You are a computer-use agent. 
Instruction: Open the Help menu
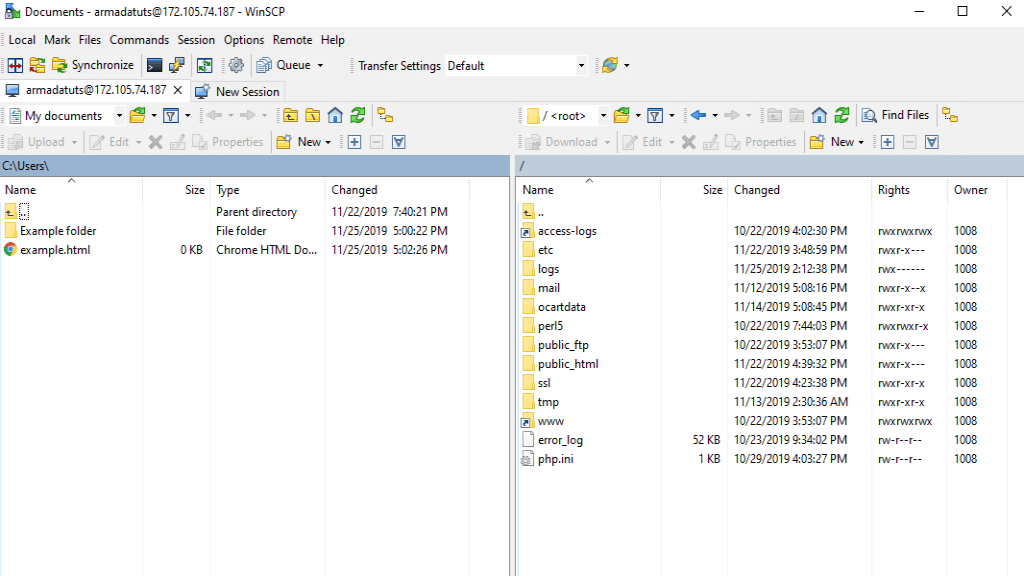(x=332, y=40)
